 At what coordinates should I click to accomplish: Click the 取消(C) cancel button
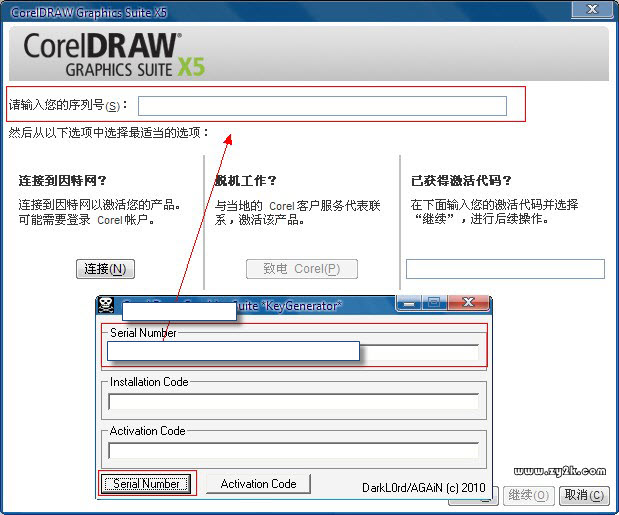pos(584,495)
